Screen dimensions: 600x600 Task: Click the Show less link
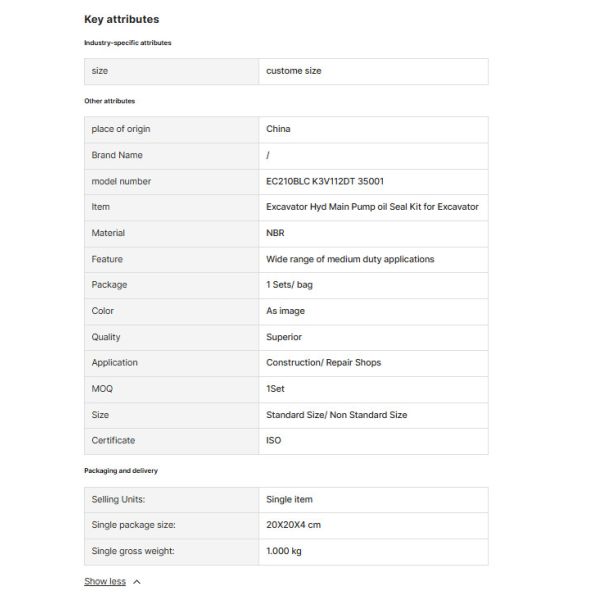coord(105,581)
